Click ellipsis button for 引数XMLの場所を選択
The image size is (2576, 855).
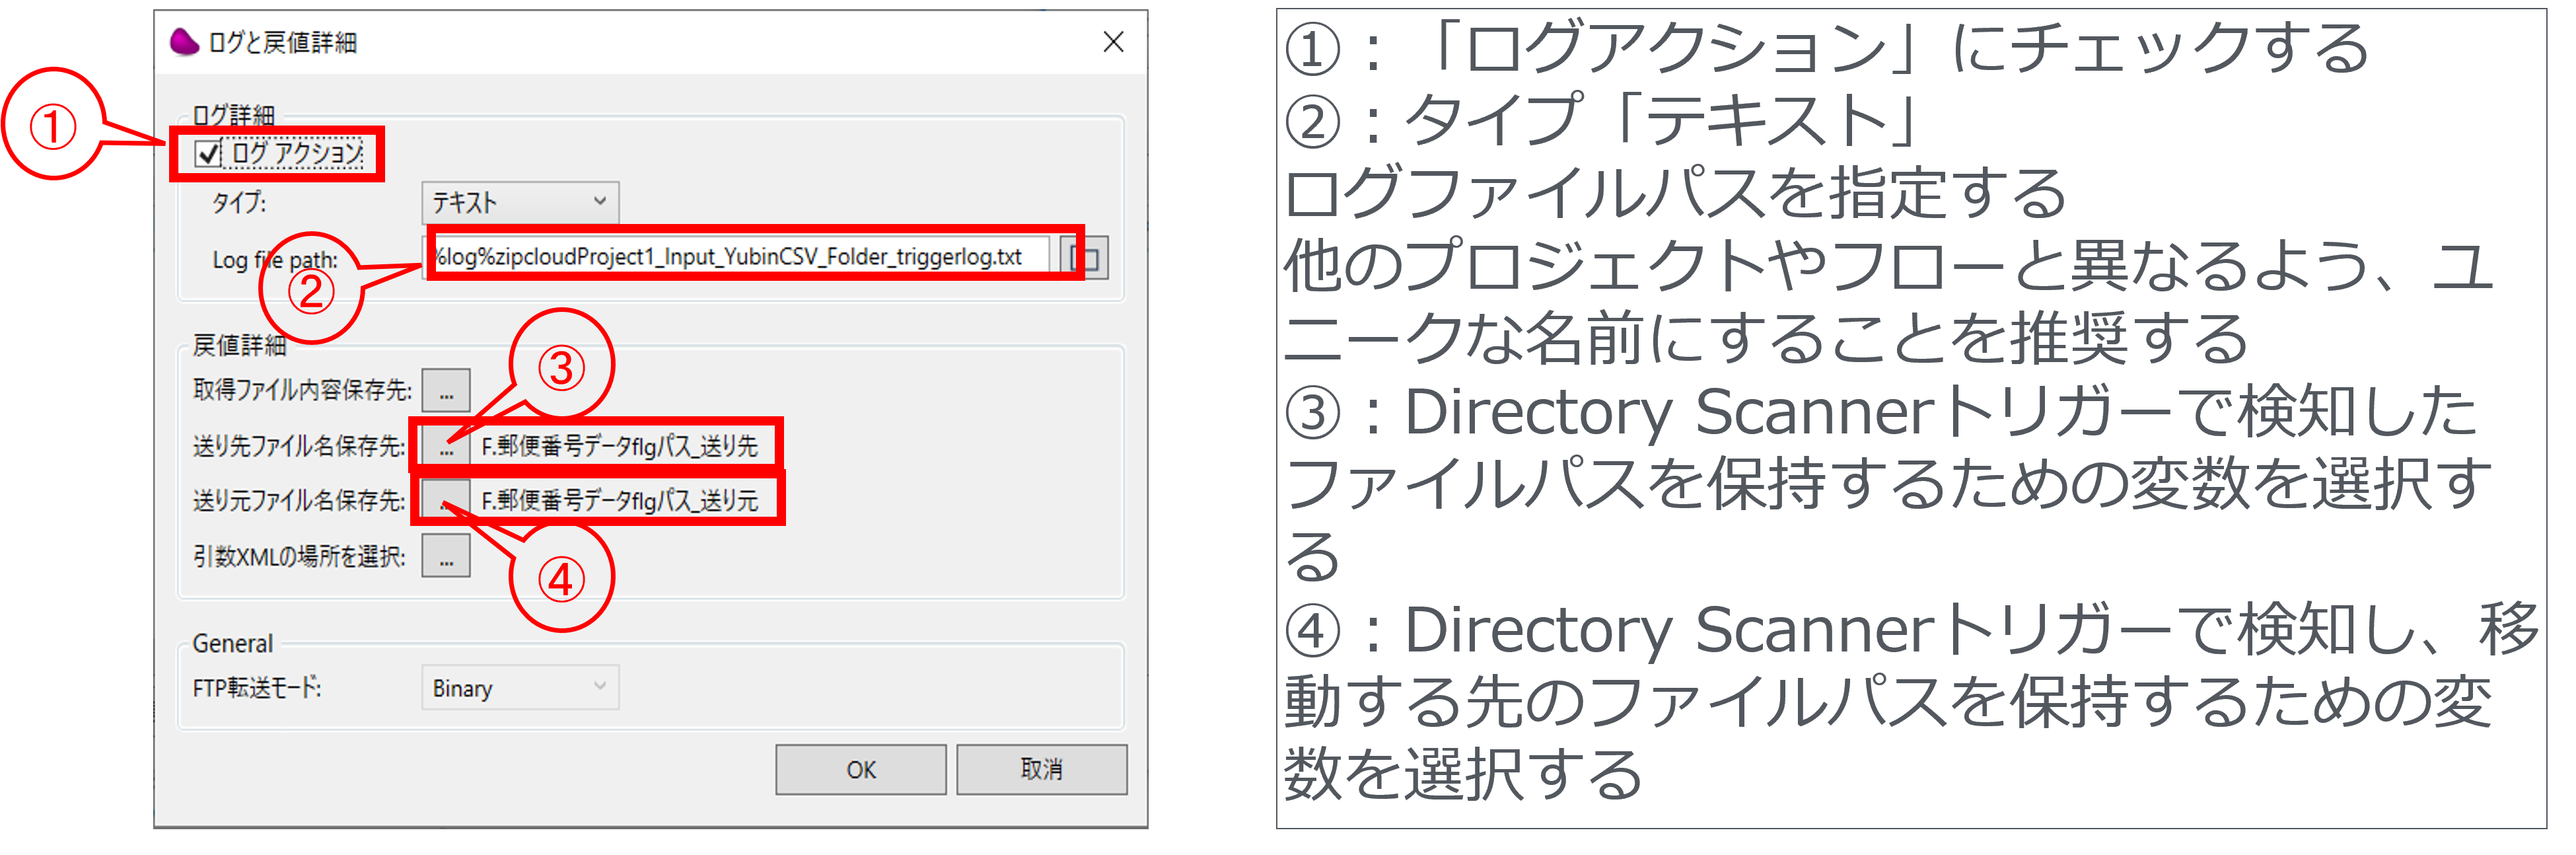click(x=446, y=556)
